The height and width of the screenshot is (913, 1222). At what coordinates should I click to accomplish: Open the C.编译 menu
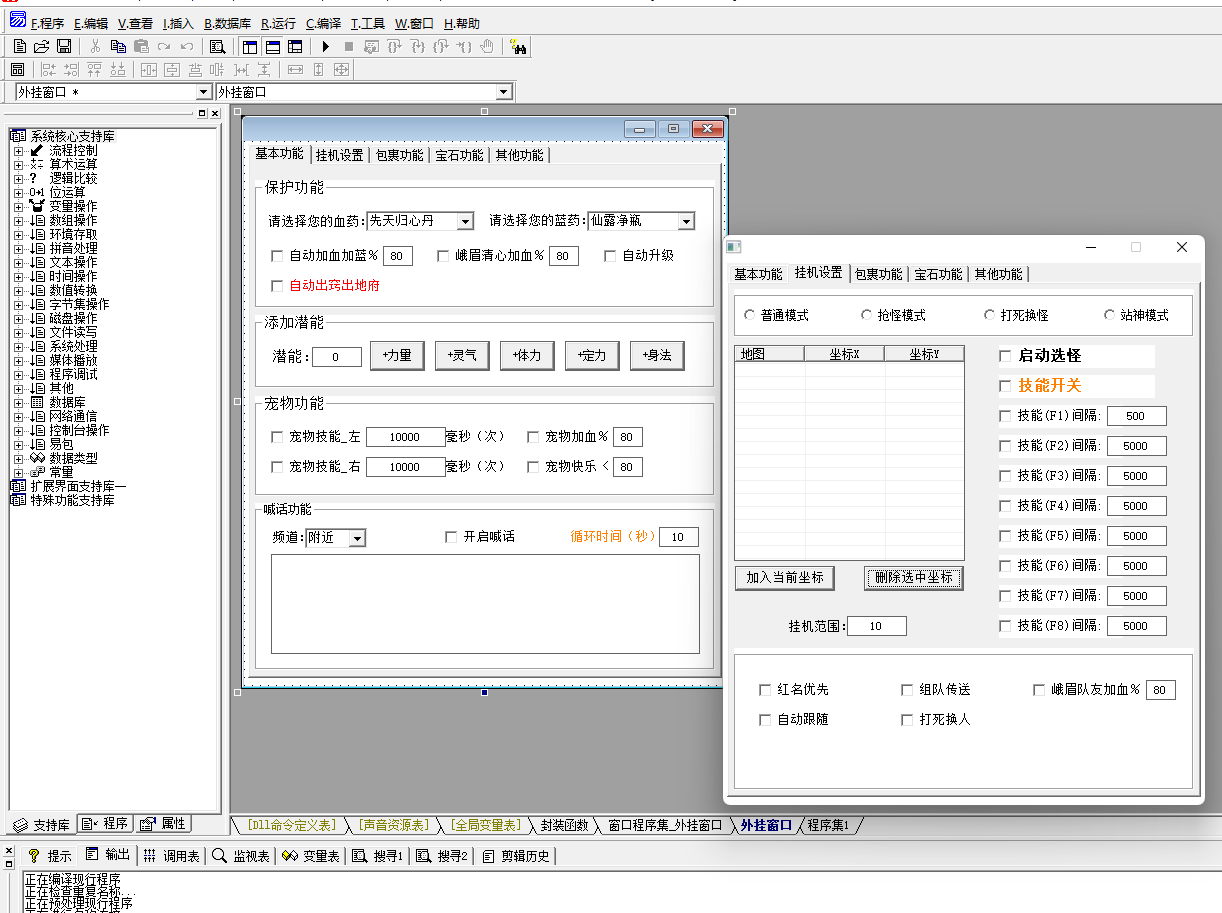(x=323, y=23)
